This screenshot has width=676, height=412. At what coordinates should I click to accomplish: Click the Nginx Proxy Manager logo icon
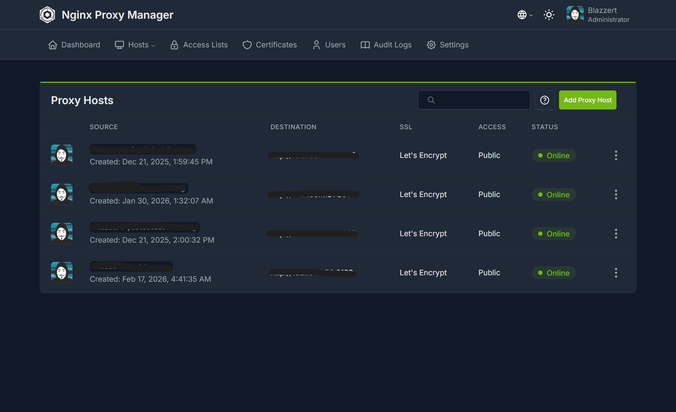(x=47, y=15)
